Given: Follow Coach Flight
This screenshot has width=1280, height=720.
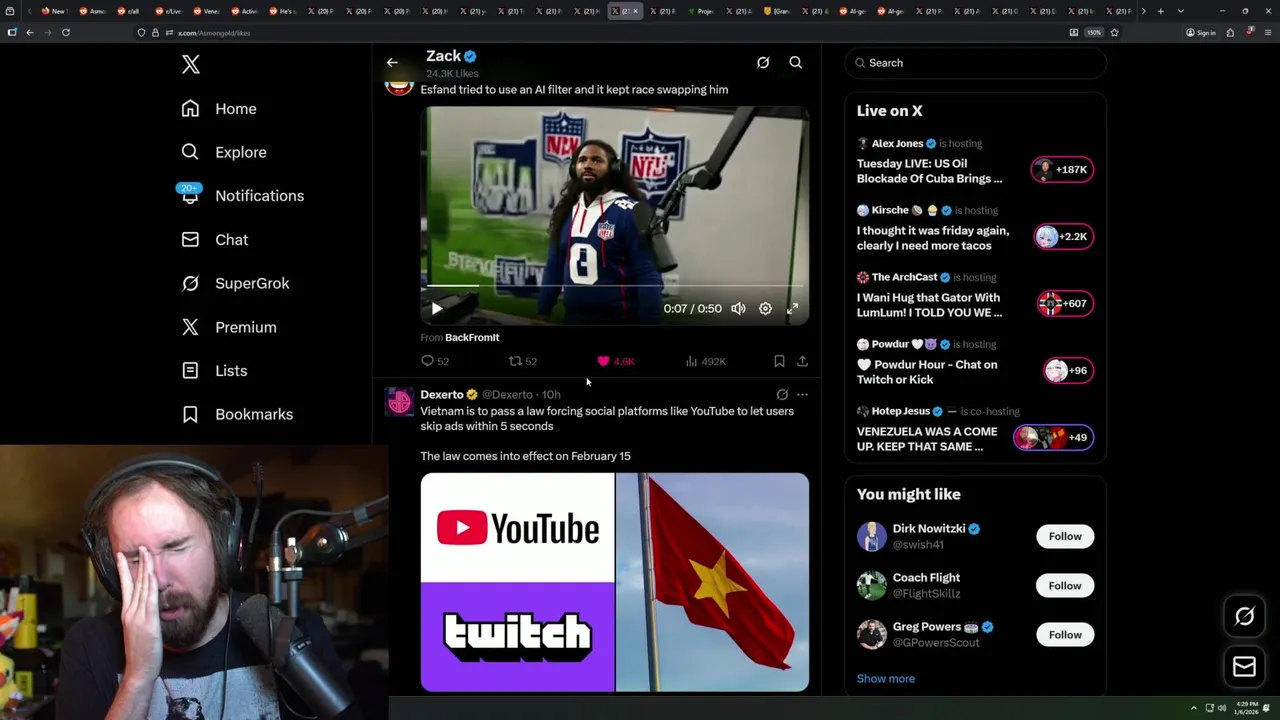Looking at the screenshot, I should point(1065,586).
